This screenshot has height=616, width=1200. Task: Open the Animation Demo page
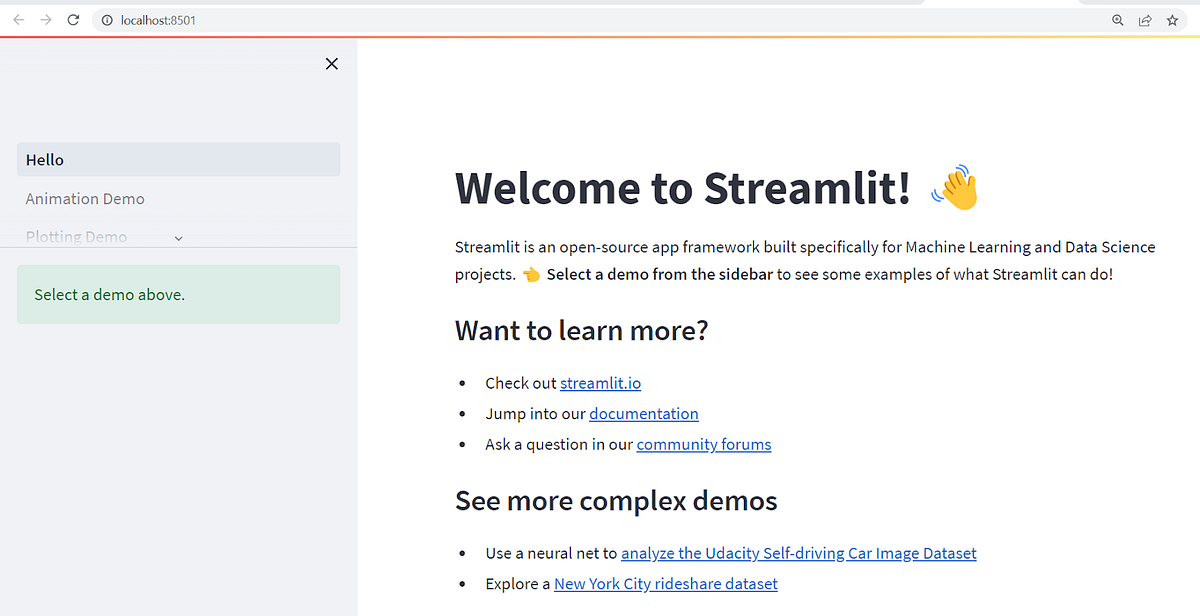[x=85, y=198]
